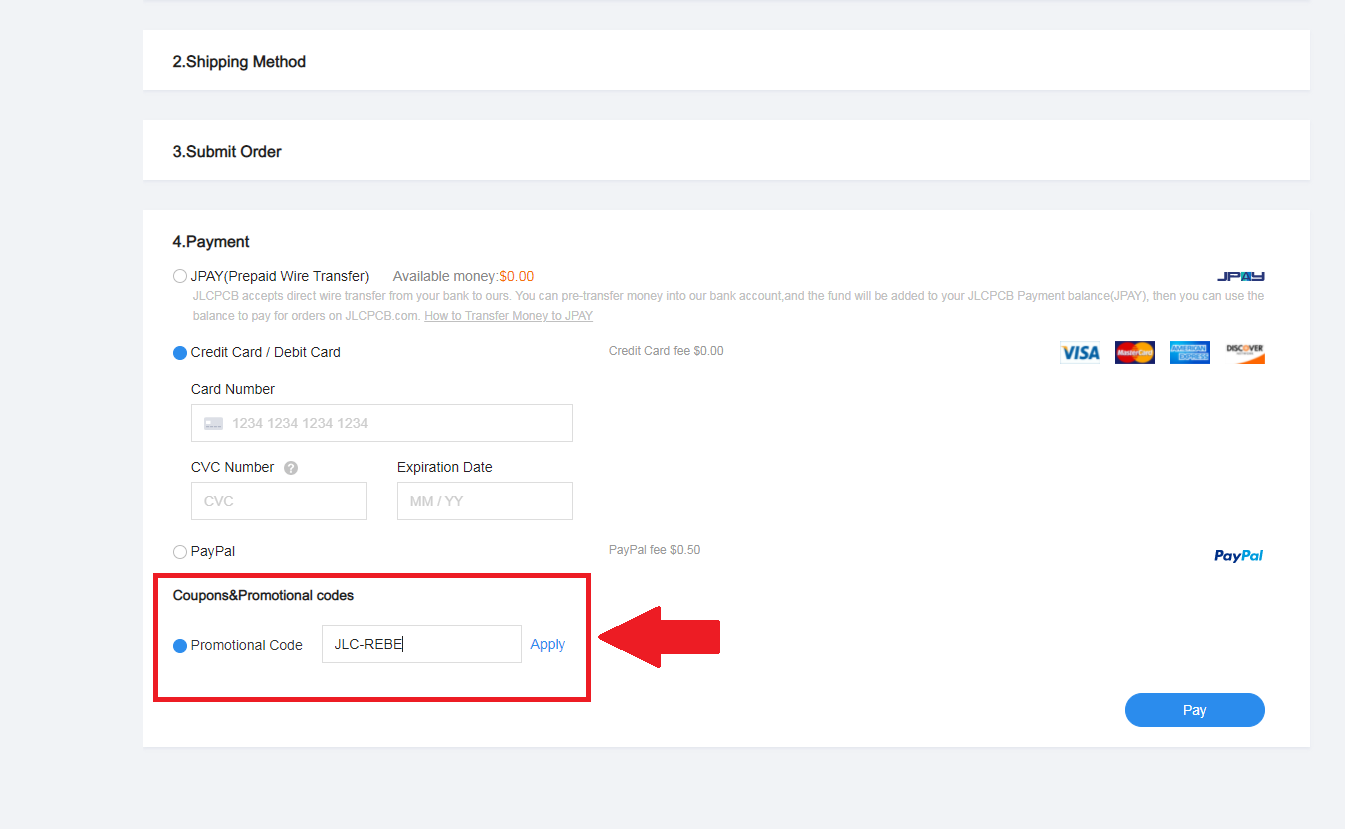1345x829 pixels.
Task: Focus the Card Number input field
Action: 395,423
